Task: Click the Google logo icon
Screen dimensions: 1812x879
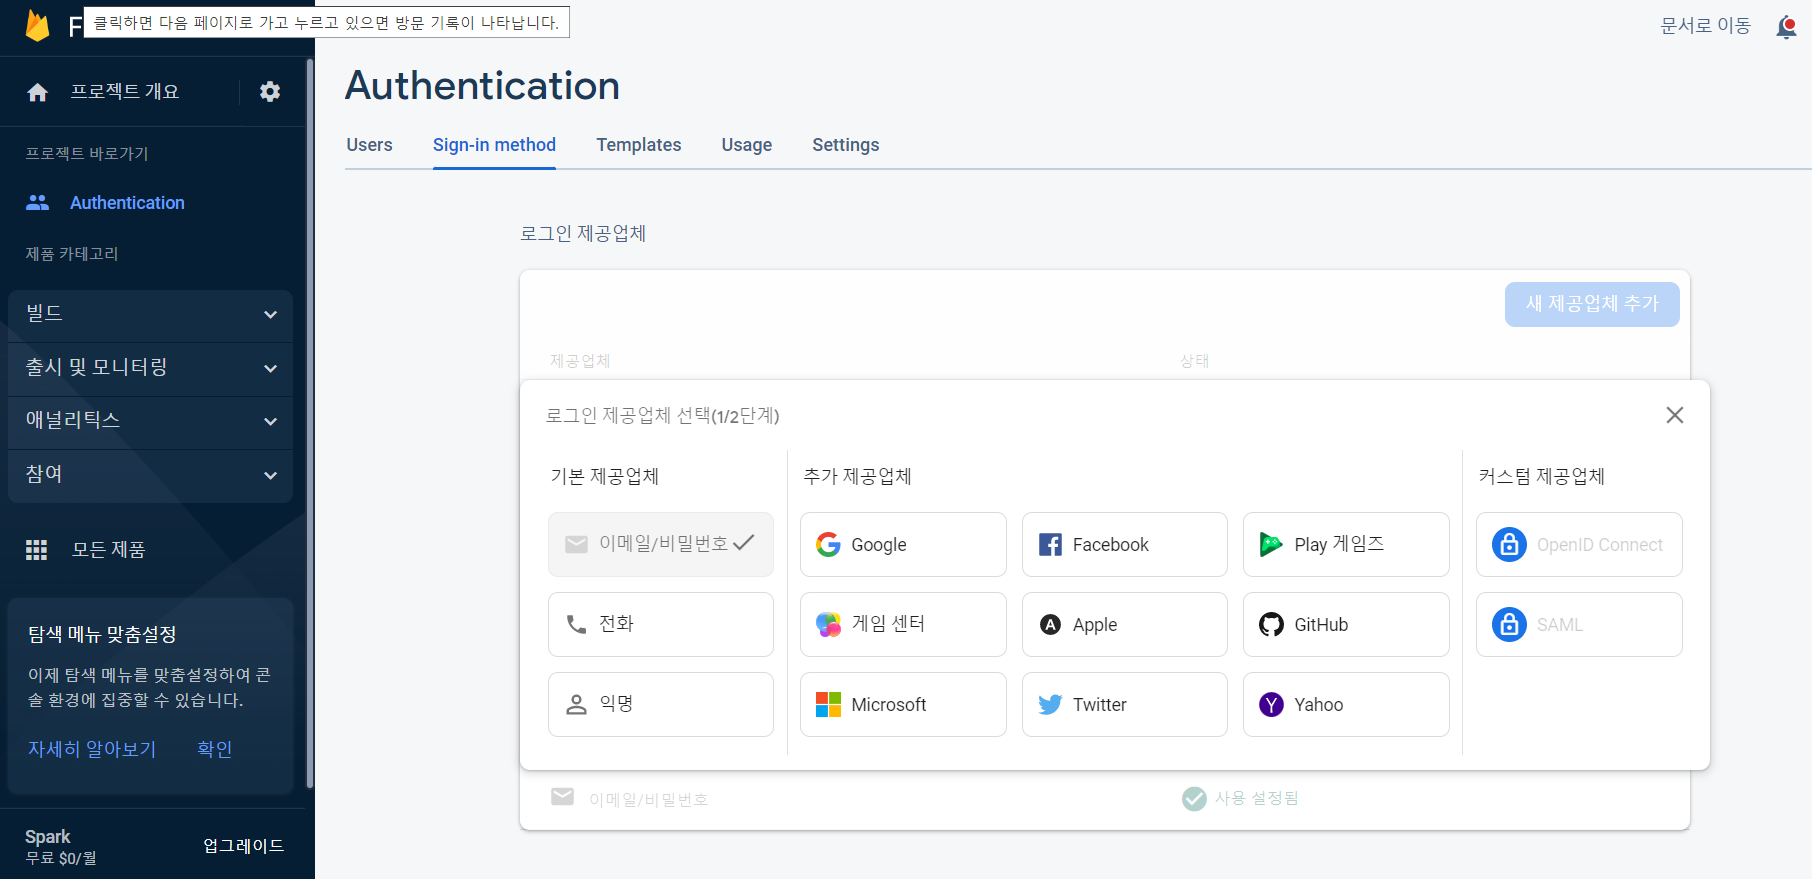Action: (x=828, y=544)
